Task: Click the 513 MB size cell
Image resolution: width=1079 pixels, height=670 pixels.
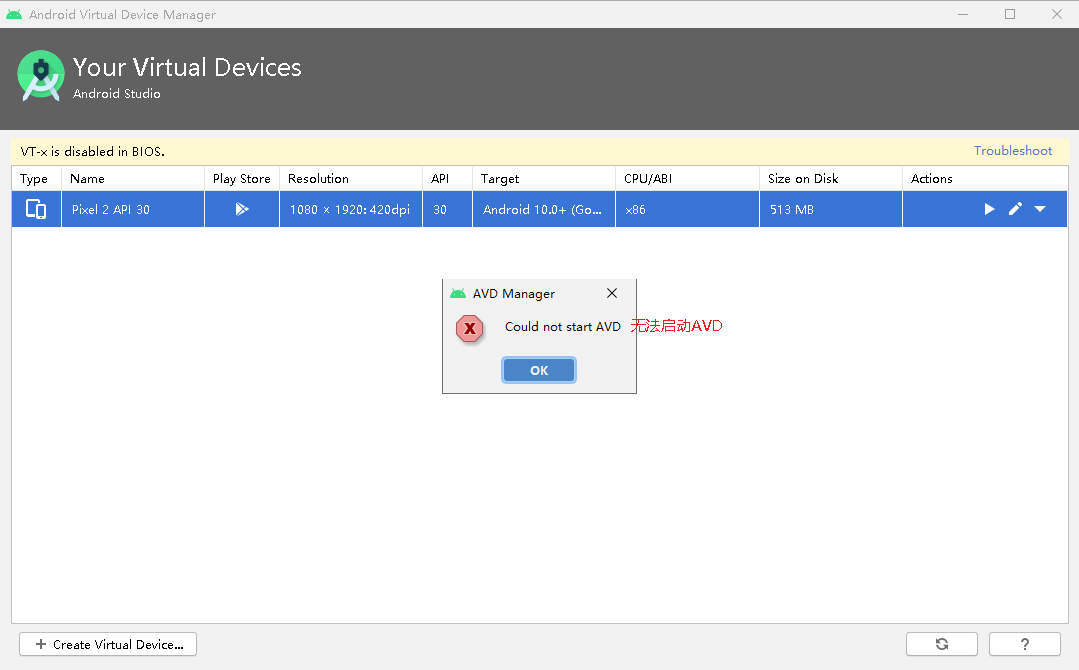Action: coord(831,209)
